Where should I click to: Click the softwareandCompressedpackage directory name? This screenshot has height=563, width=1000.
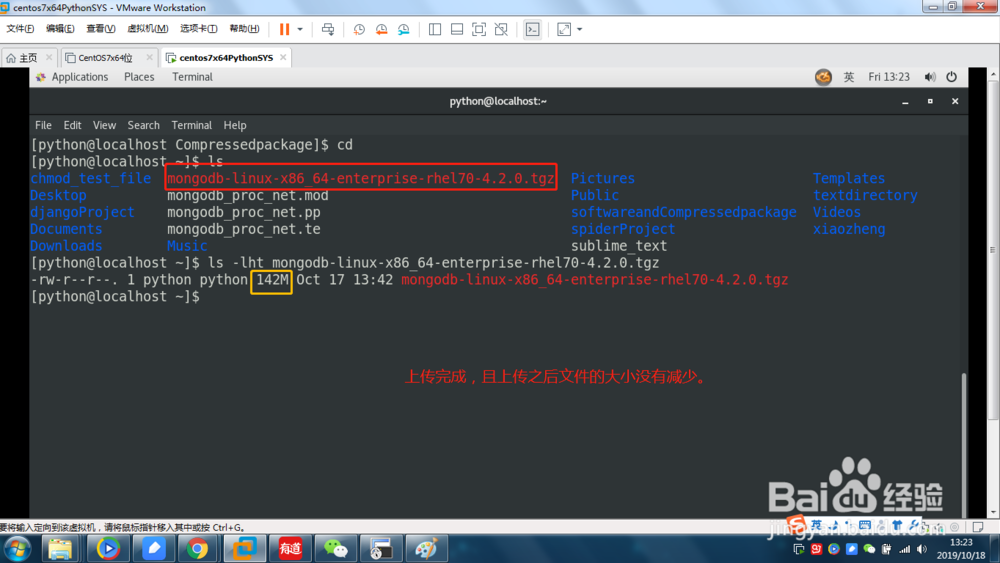coord(684,212)
